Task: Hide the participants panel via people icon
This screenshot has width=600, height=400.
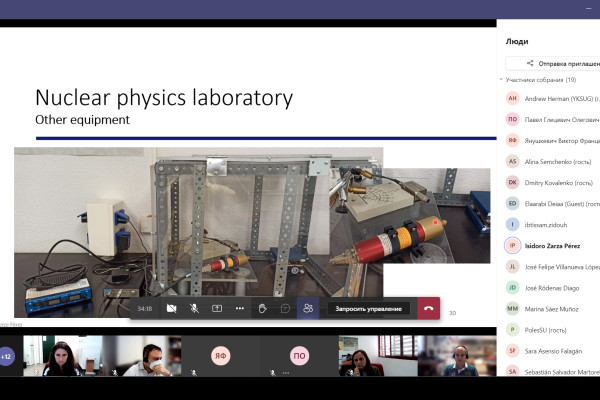Action: [307, 309]
